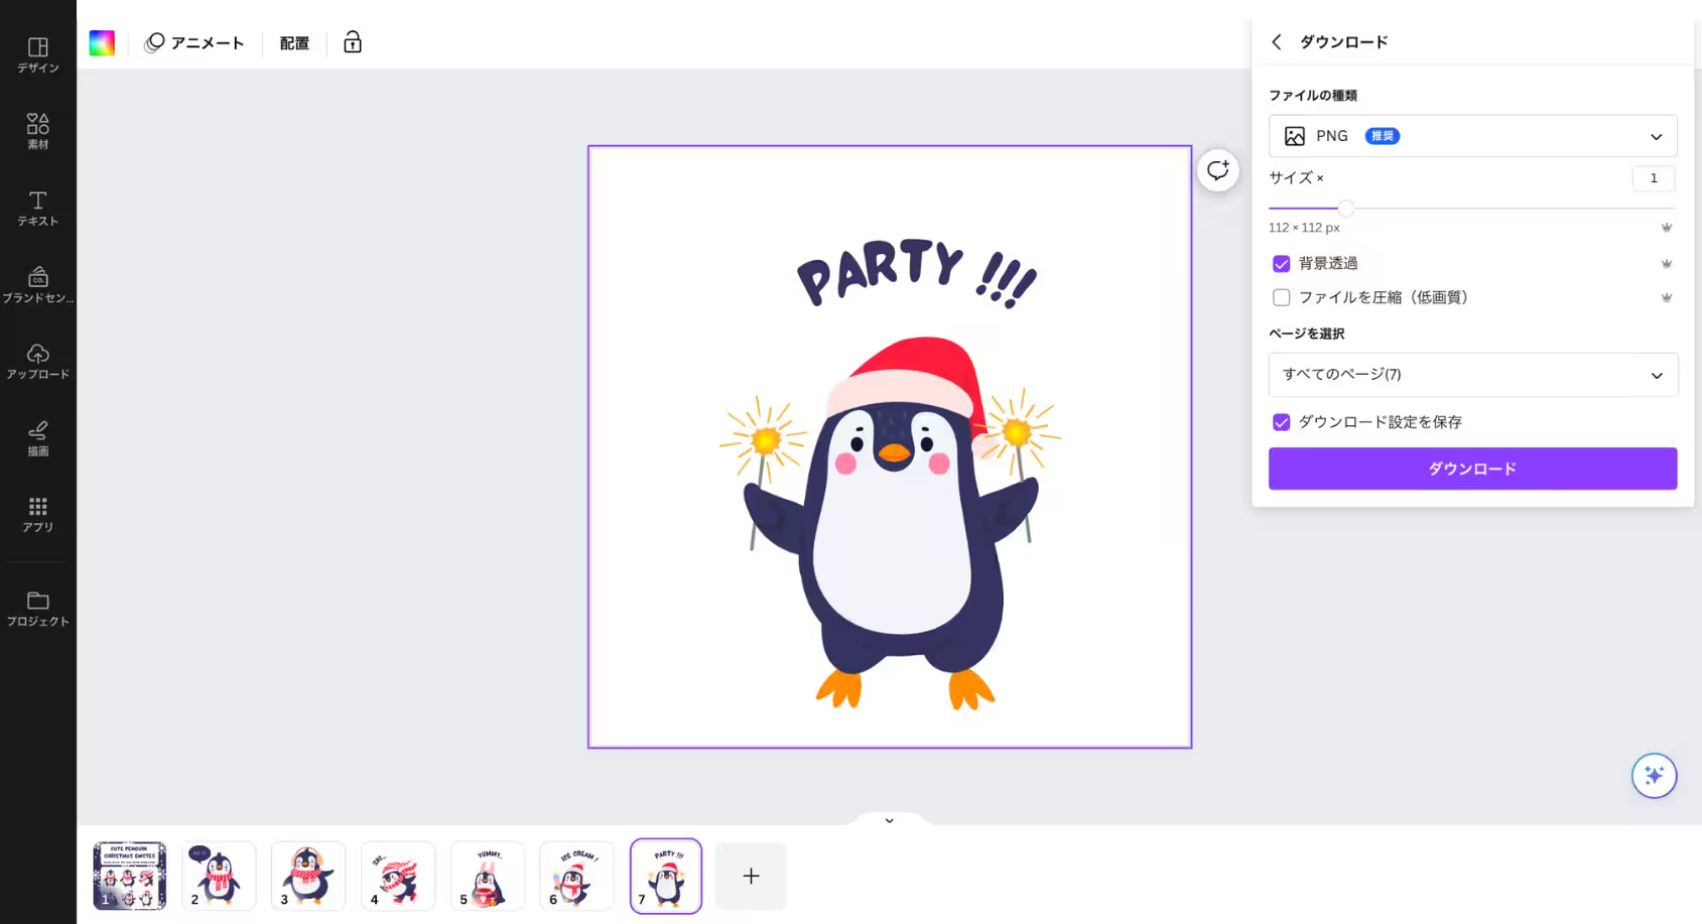Collapse the page thumbnails strip chevron
The image size is (1702, 924).
pos(889,820)
